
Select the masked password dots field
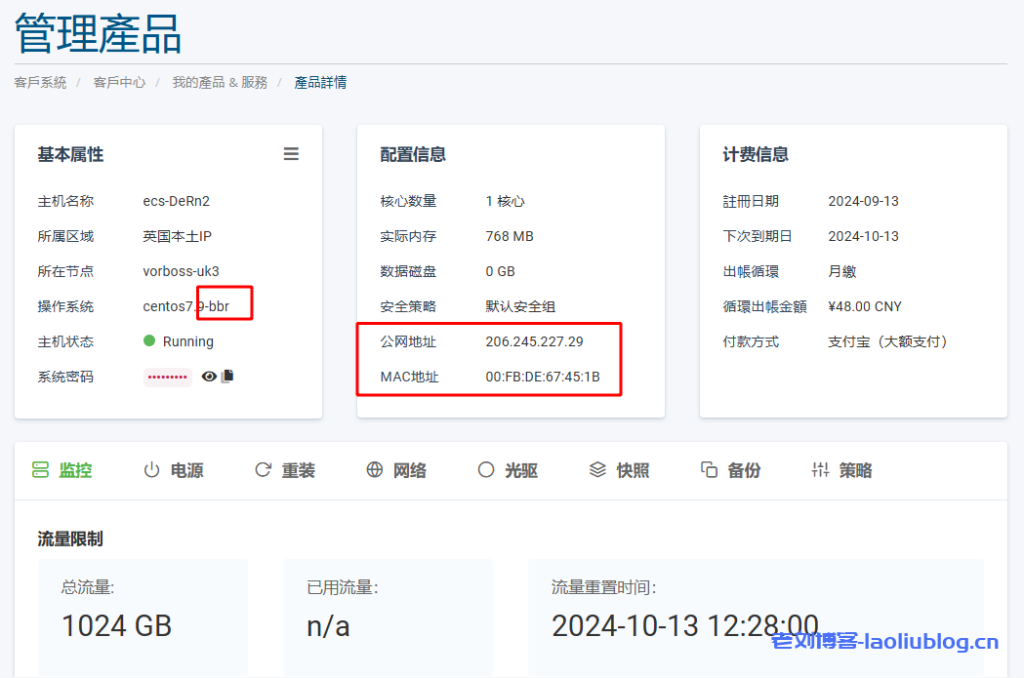point(167,376)
